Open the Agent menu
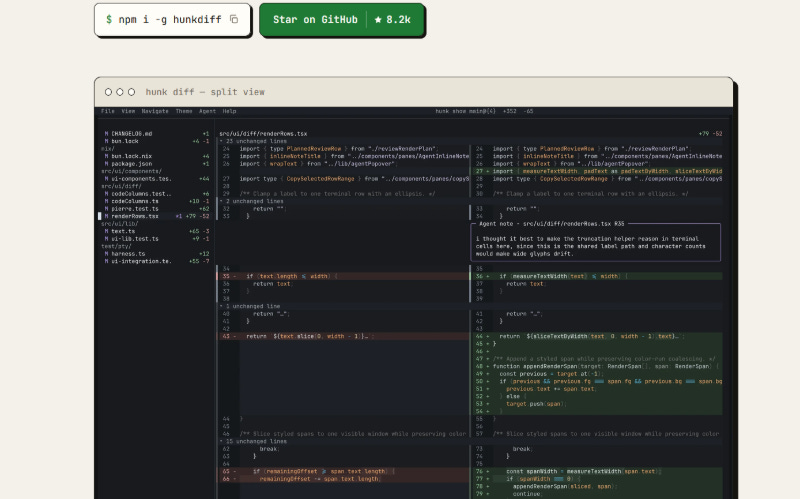This screenshot has height=499, width=800. [207, 111]
